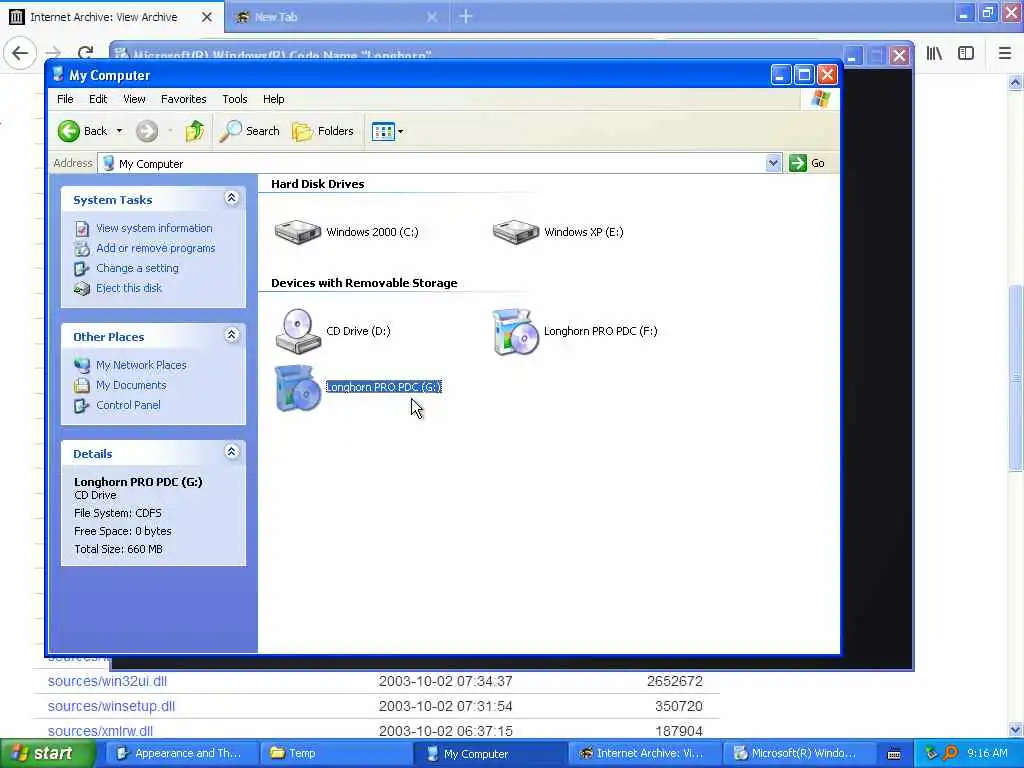
Task: Open the Edit menu
Action: (x=98, y=99)
